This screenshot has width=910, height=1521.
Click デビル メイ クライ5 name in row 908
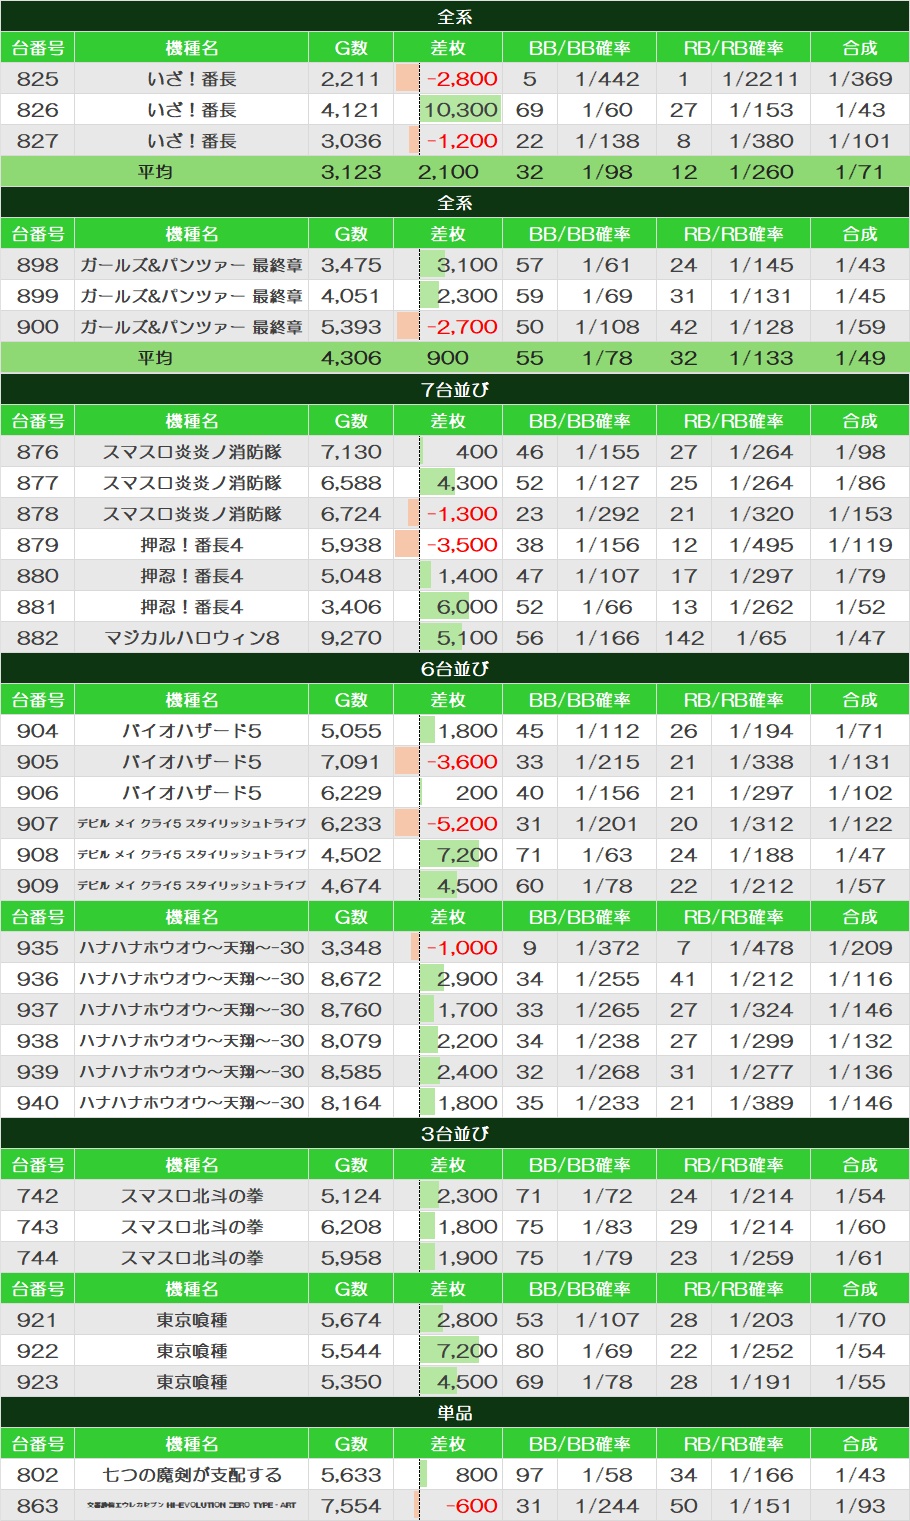(192, 855)
